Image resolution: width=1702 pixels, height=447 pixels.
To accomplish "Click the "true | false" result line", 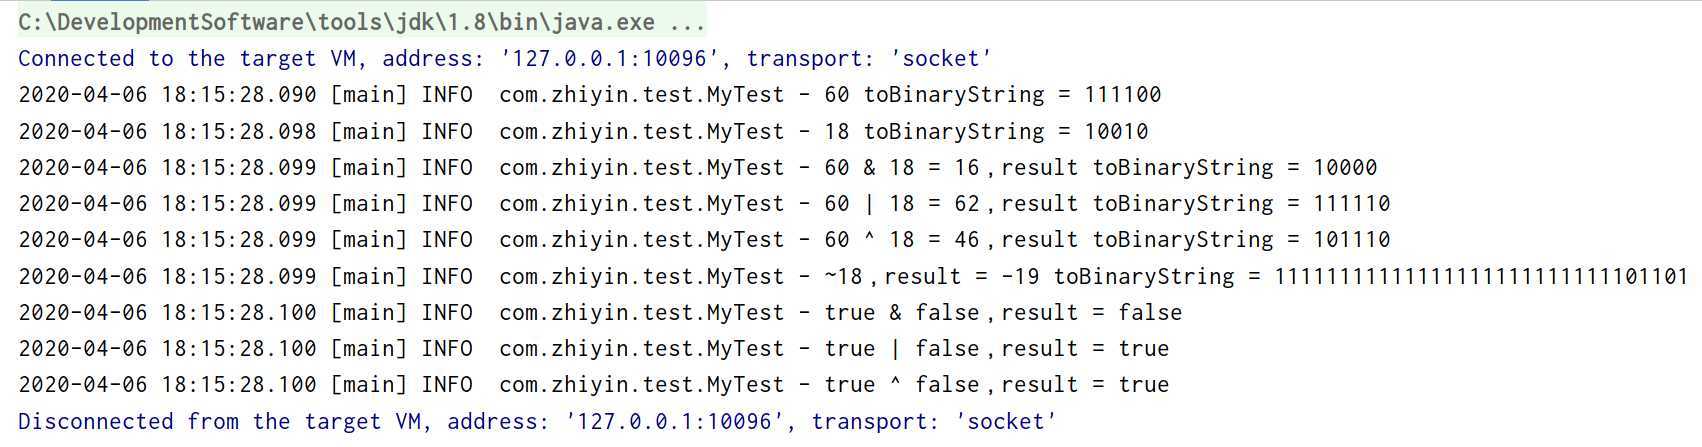I will (x=594, y=349).
